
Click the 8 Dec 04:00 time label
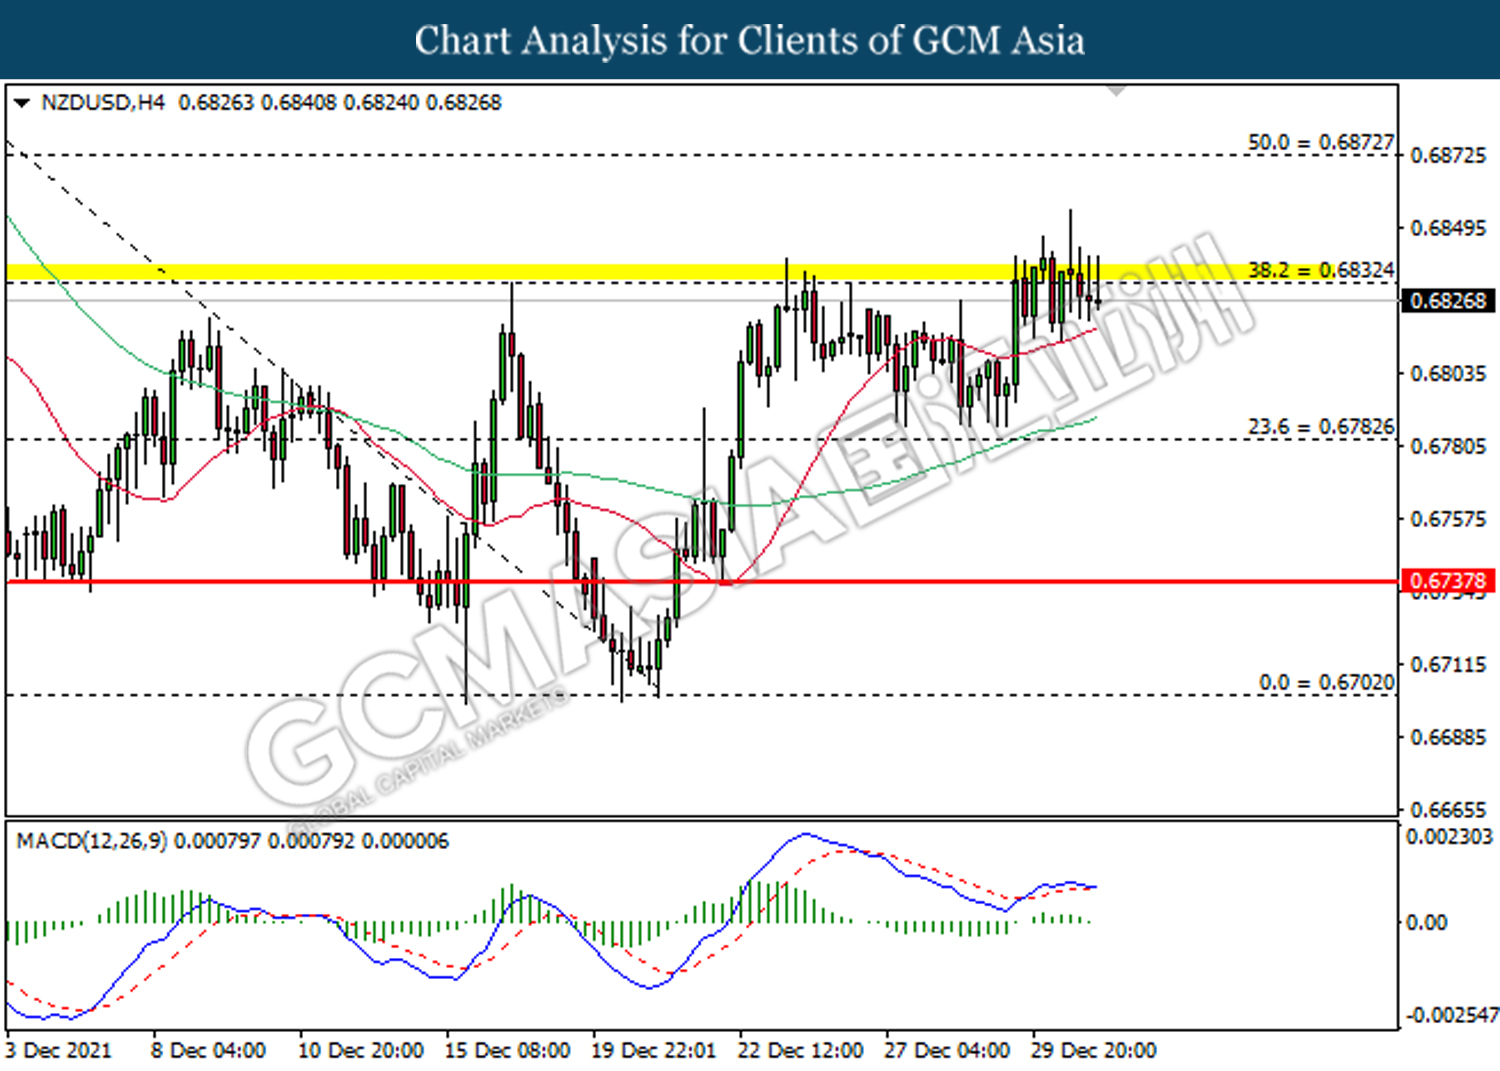point(208,1050)
